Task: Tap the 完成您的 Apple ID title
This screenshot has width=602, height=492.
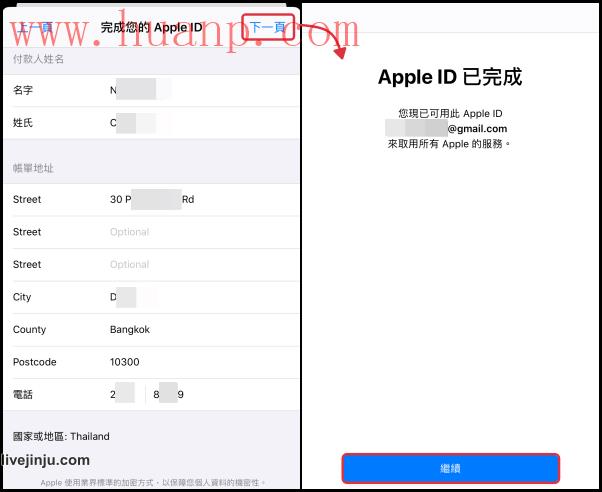Action: click(151, 28)
